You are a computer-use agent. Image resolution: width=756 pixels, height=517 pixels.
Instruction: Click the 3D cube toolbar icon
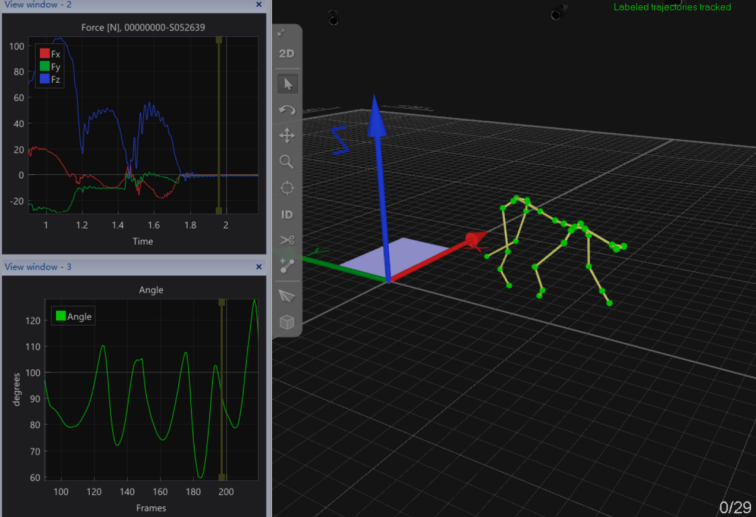tap(287, 322)
